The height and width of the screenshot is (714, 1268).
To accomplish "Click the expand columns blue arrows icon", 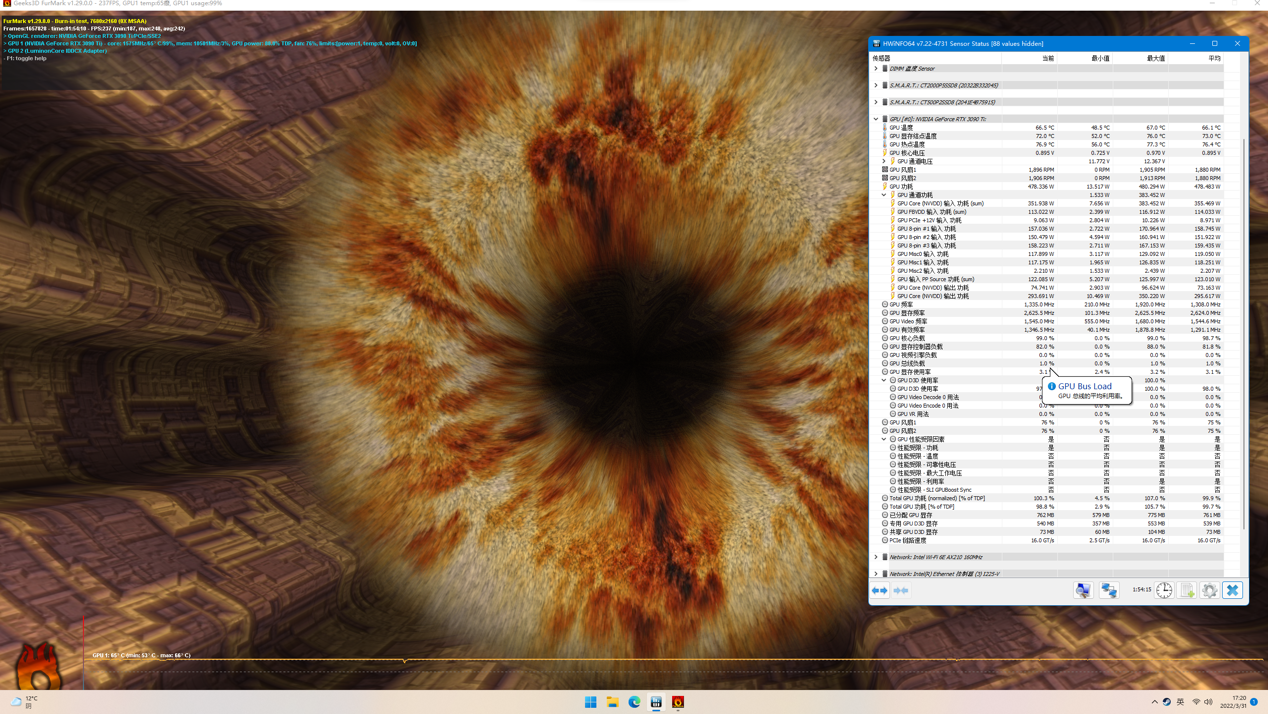I will pos(879,591).
